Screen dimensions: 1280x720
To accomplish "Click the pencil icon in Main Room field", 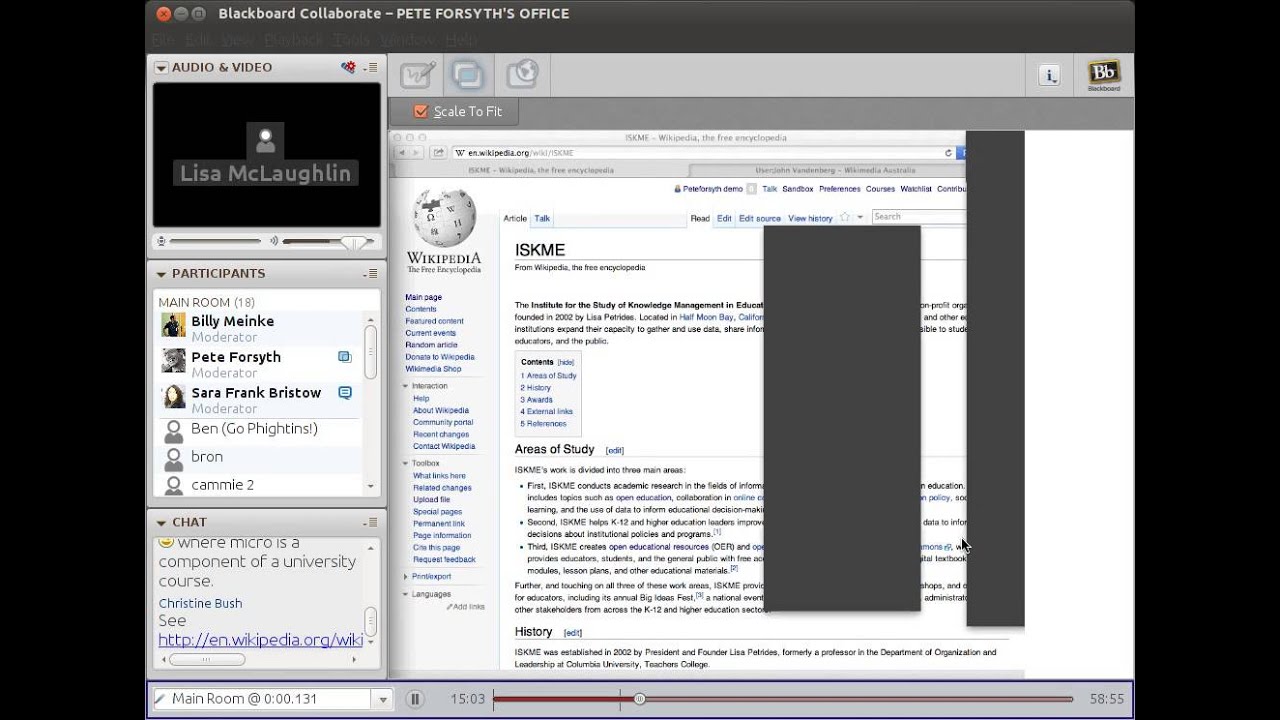I will coord(160,699).
